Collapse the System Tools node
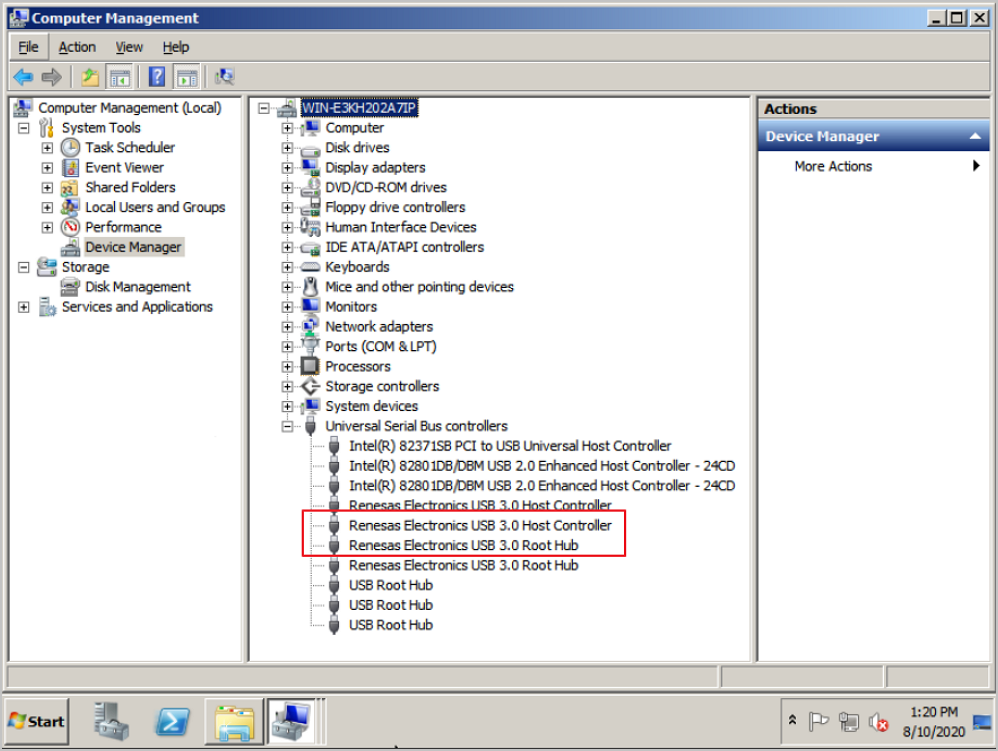 tap(24, 128)
